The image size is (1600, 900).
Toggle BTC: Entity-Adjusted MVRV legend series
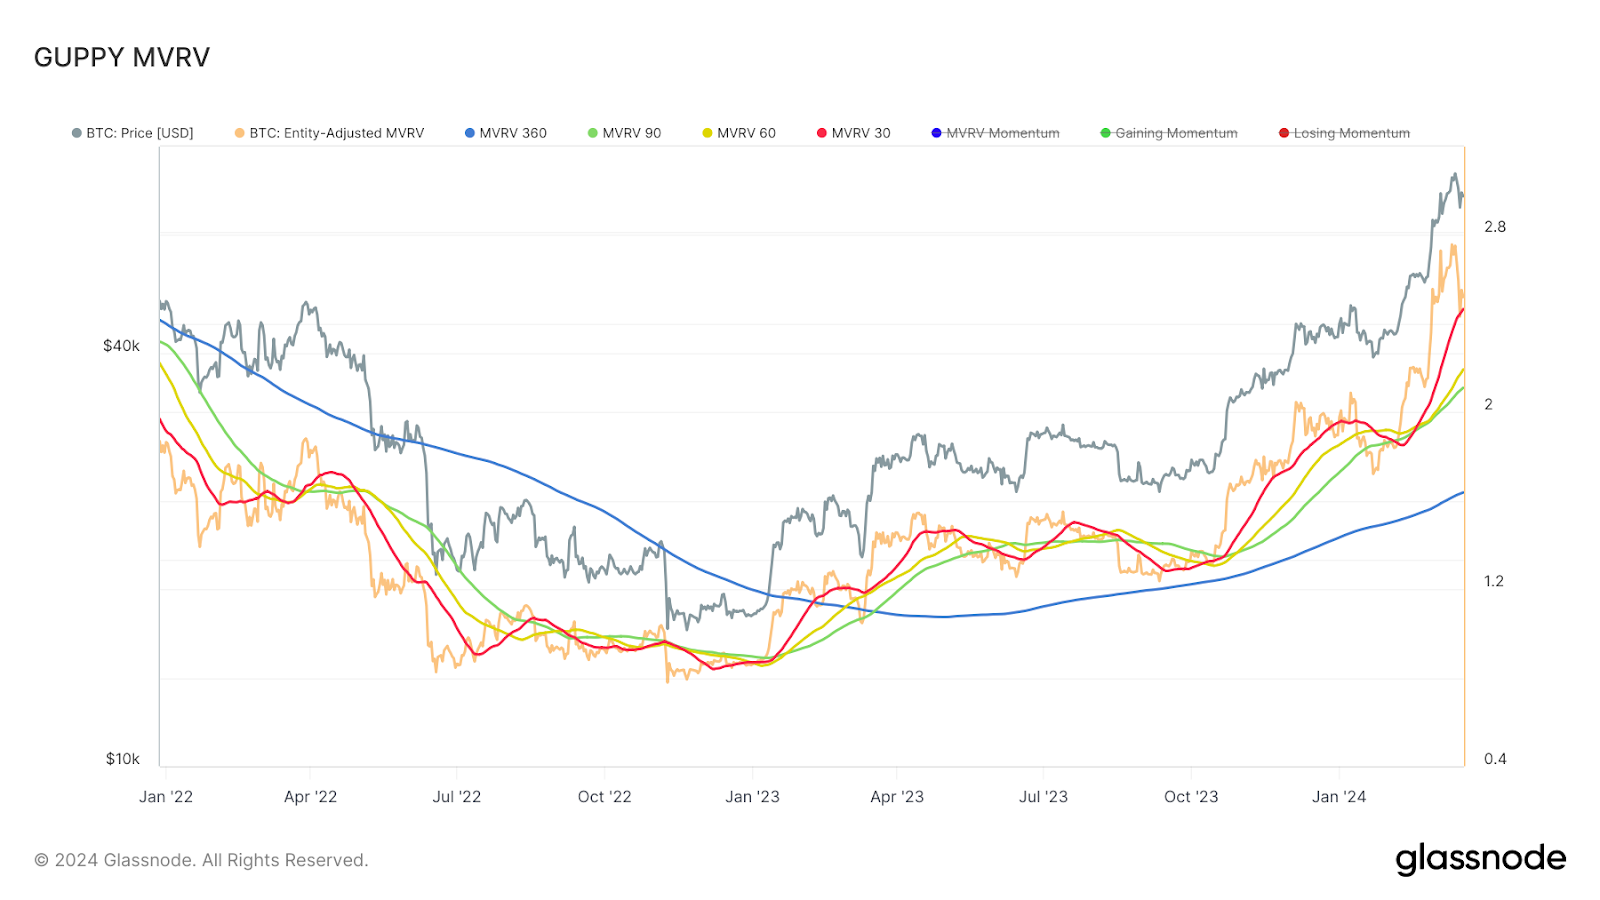[x=329, y=133]
